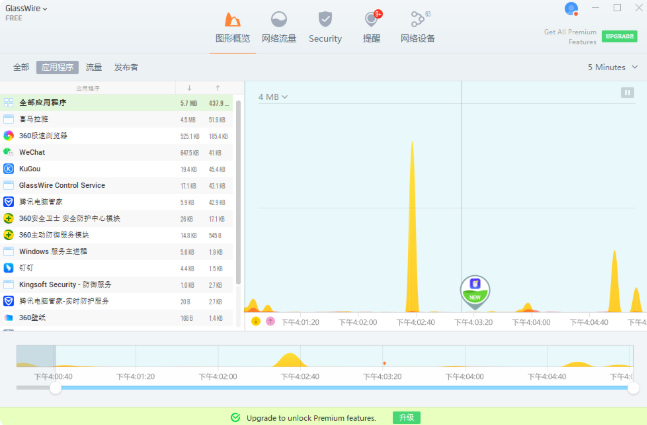This screenshot has height=425, width=647.
Task: Select the WeChat app icon
Action: pos(8,152)
